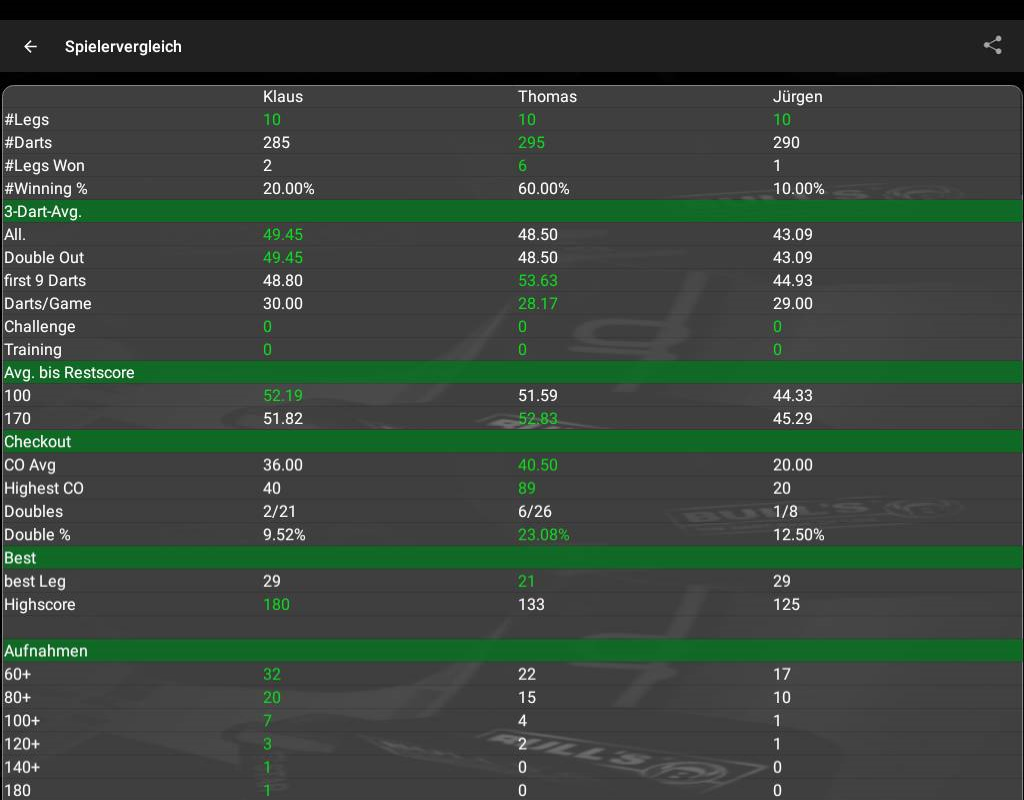Tap the 3-Dart-Avg. section header

point(43,211)
